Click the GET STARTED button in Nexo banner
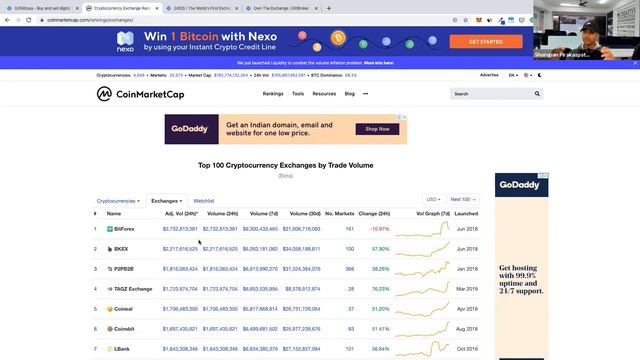 pos(486,42)
